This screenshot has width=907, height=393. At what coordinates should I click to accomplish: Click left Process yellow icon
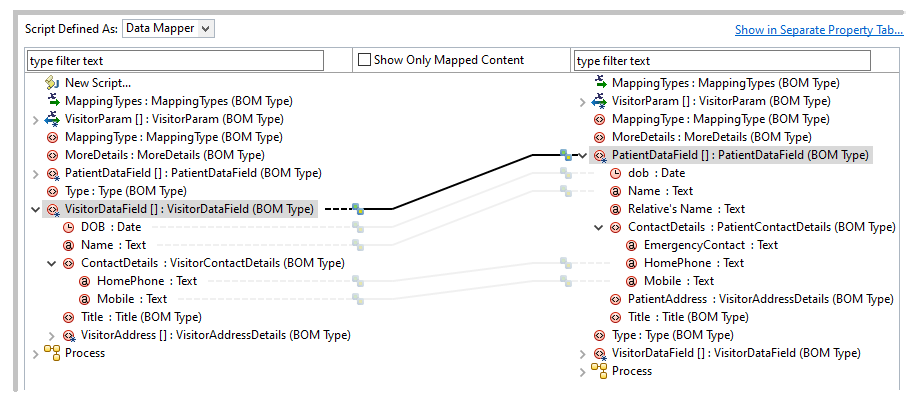coord(53,352)
